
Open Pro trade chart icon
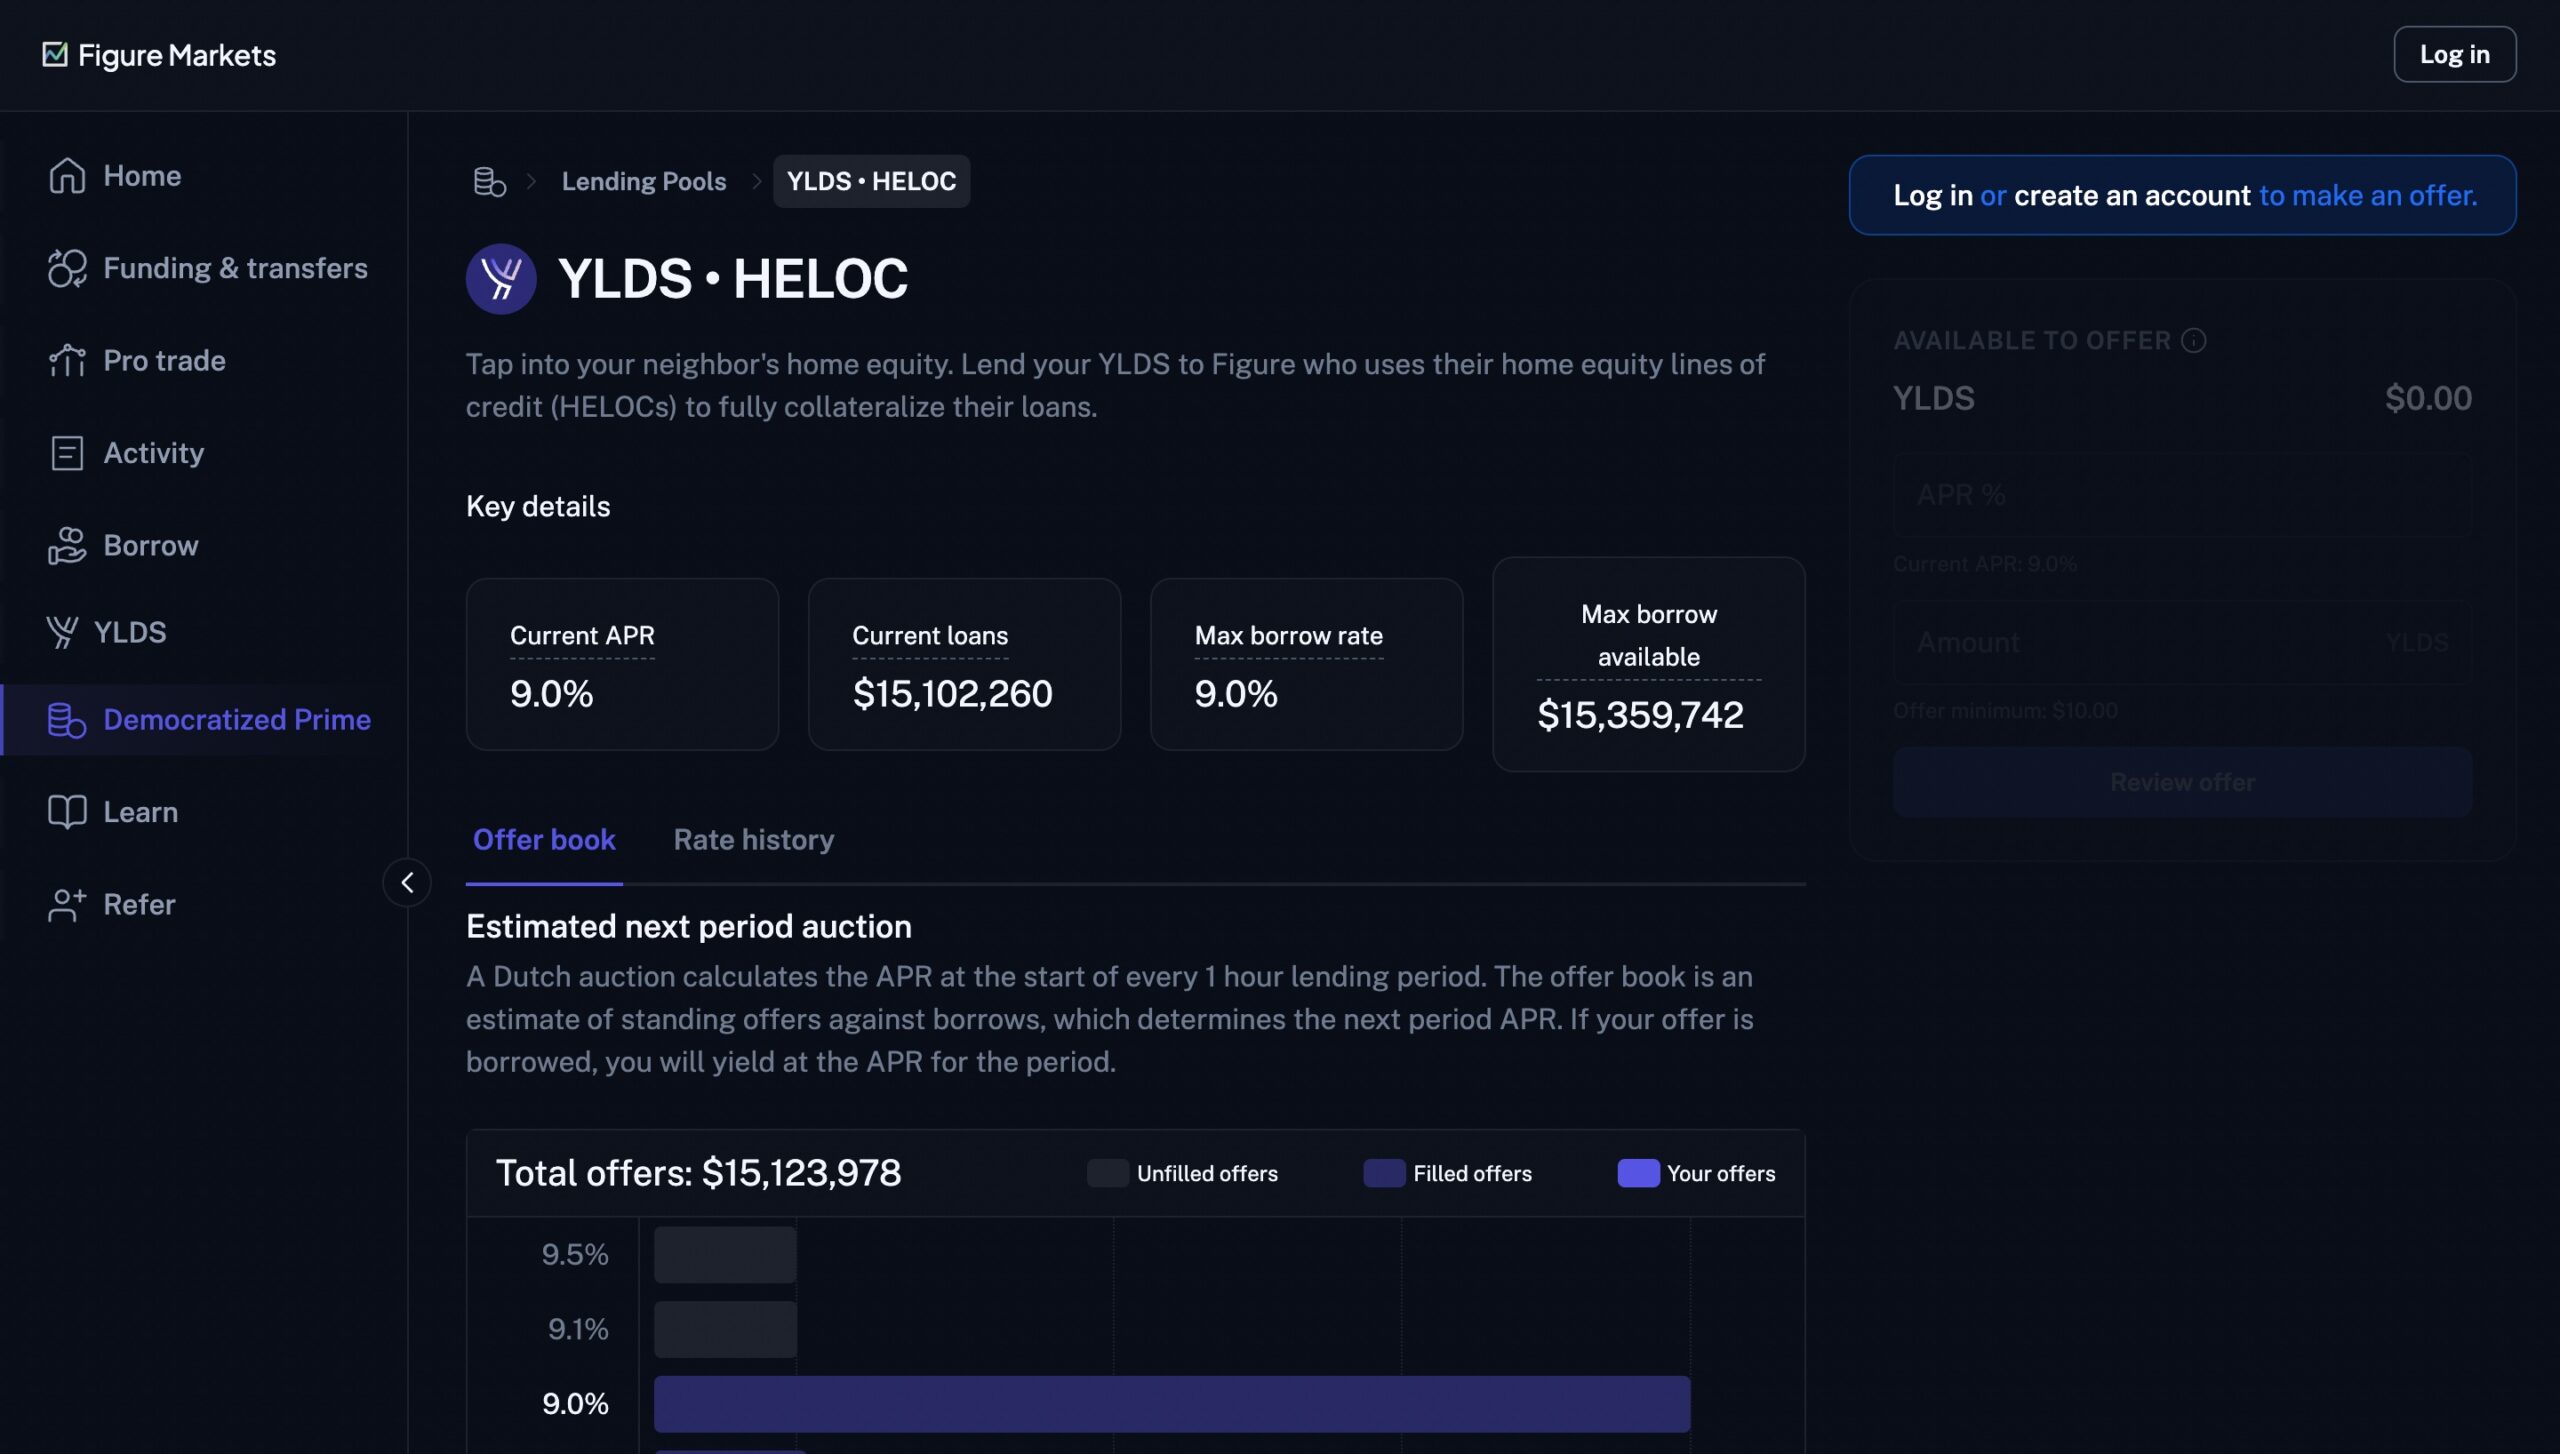point(67,360)
